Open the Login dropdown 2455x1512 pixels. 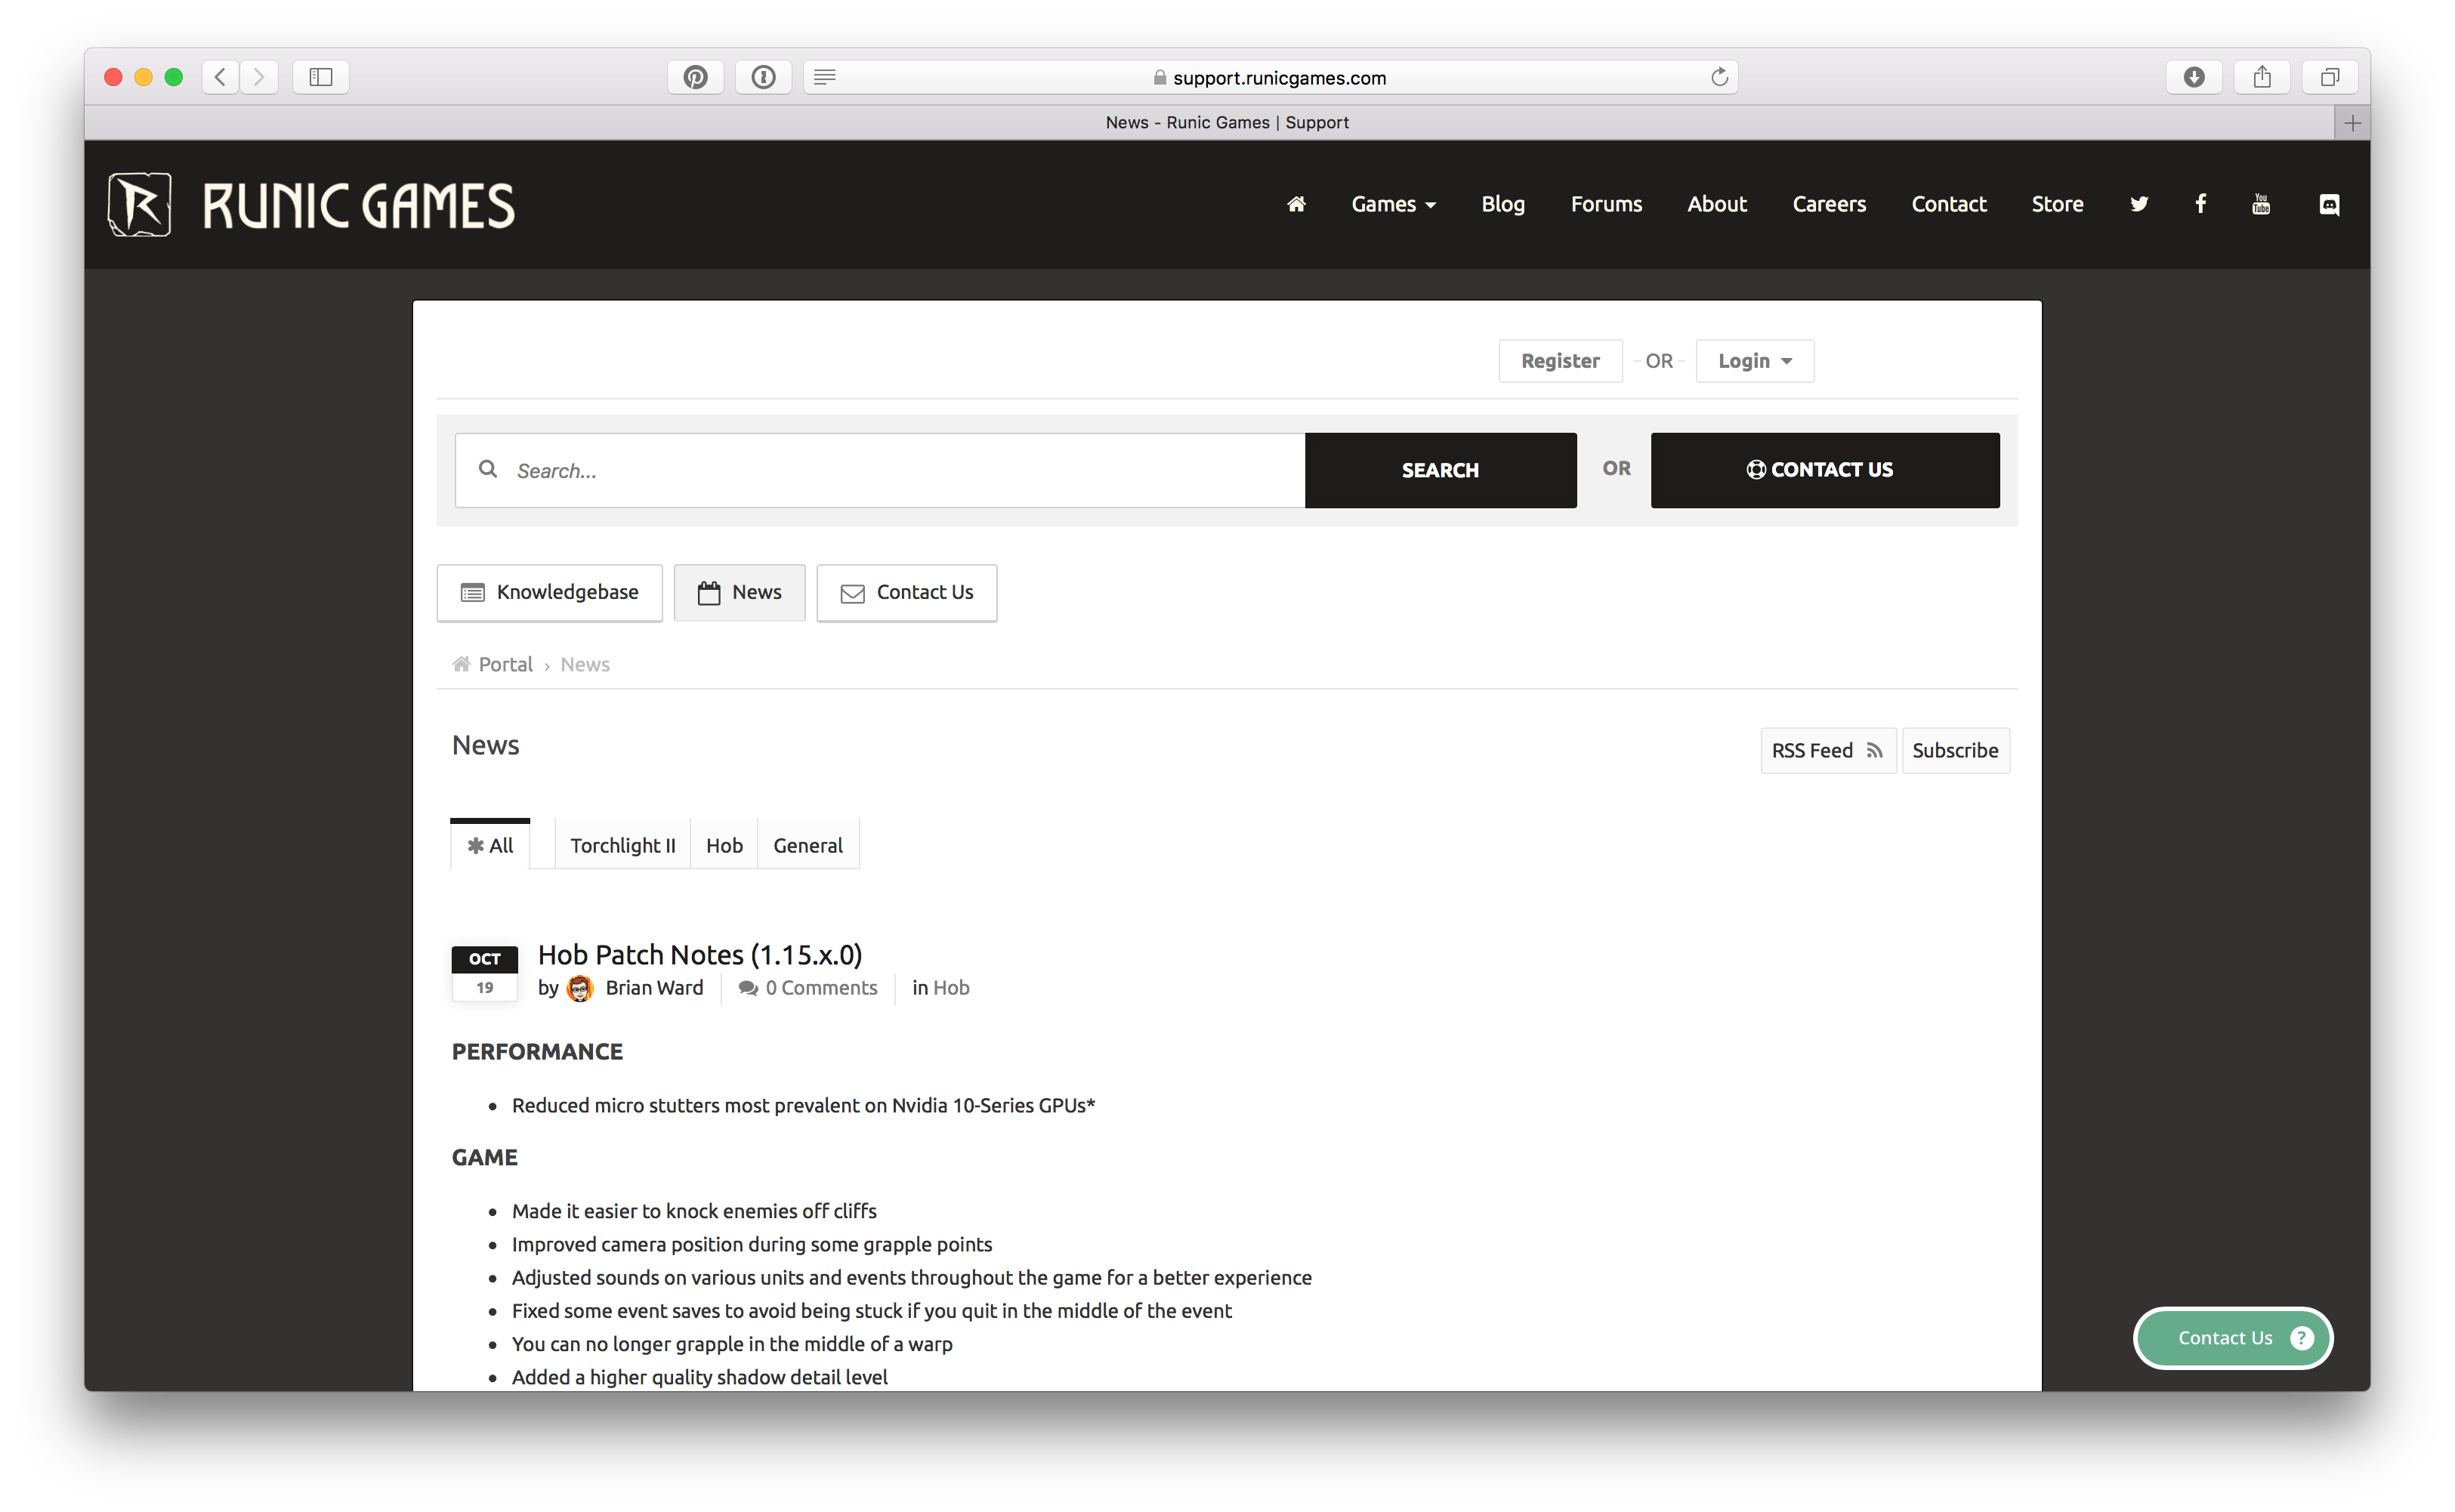[1754, 361]
